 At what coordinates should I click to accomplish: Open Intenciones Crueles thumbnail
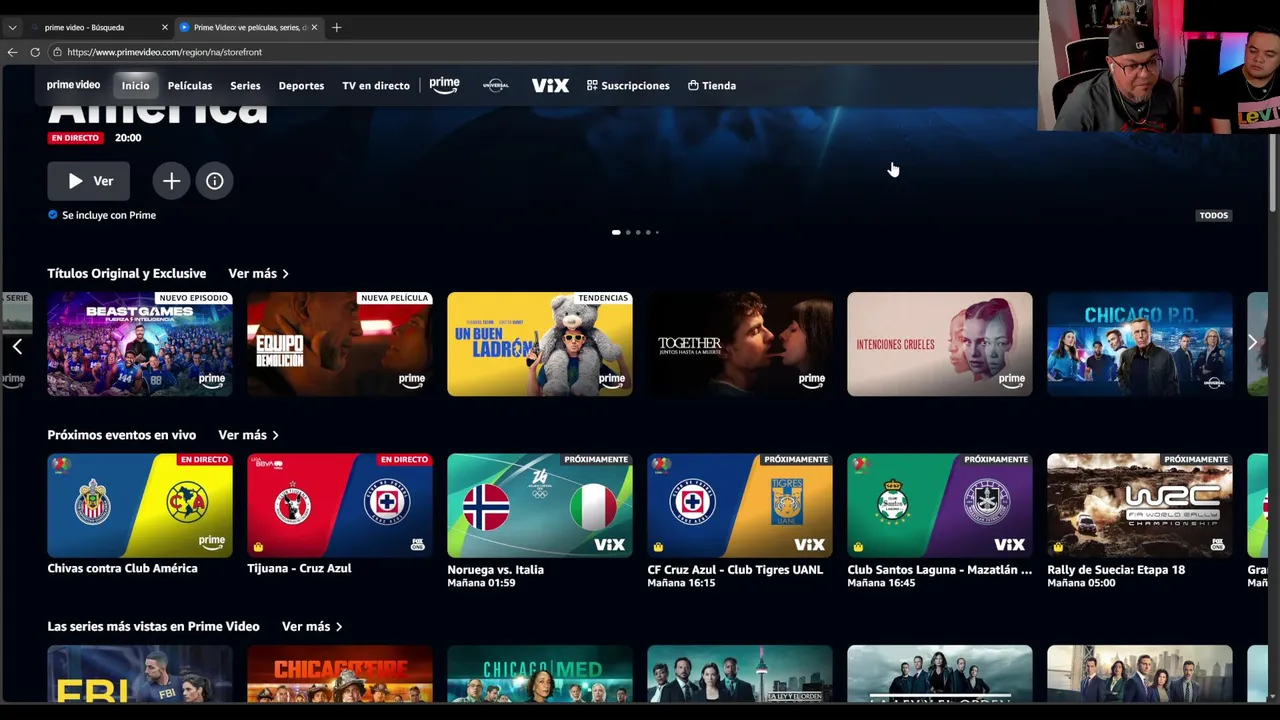(x=940, y=344)
